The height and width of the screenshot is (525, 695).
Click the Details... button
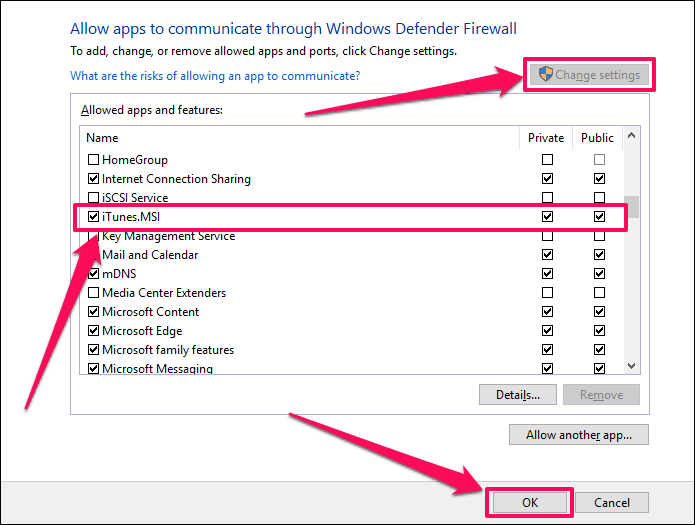pyautogui.click(x=518, y=395)
